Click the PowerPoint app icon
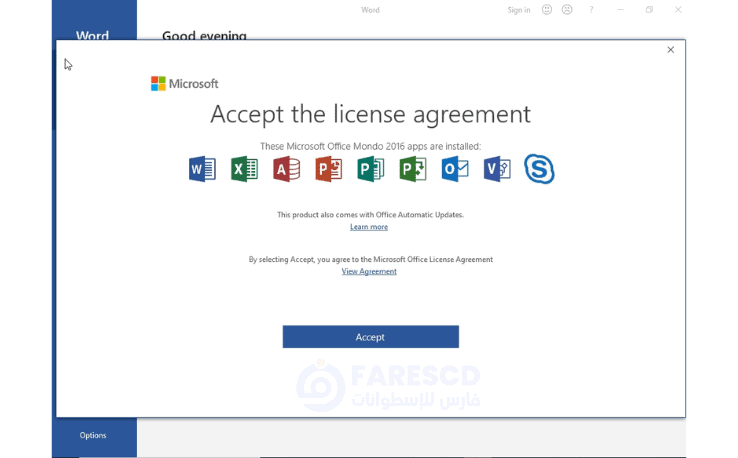Image resolution: width=738 pixels, height=458 pixels. coord(329,169)
